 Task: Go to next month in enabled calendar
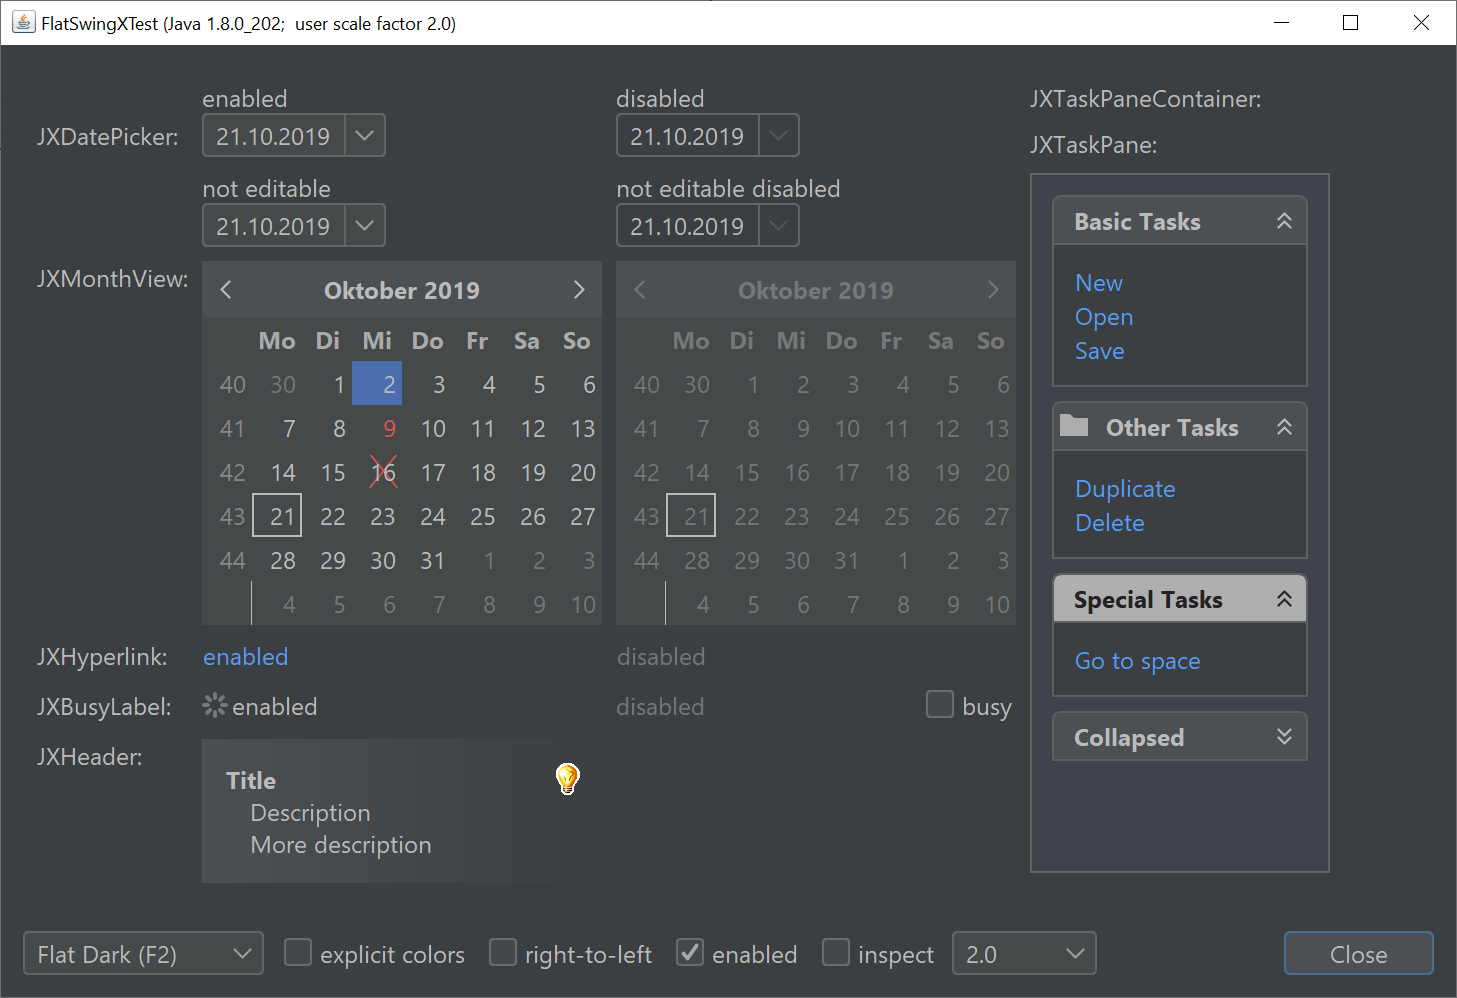[578, 290]
